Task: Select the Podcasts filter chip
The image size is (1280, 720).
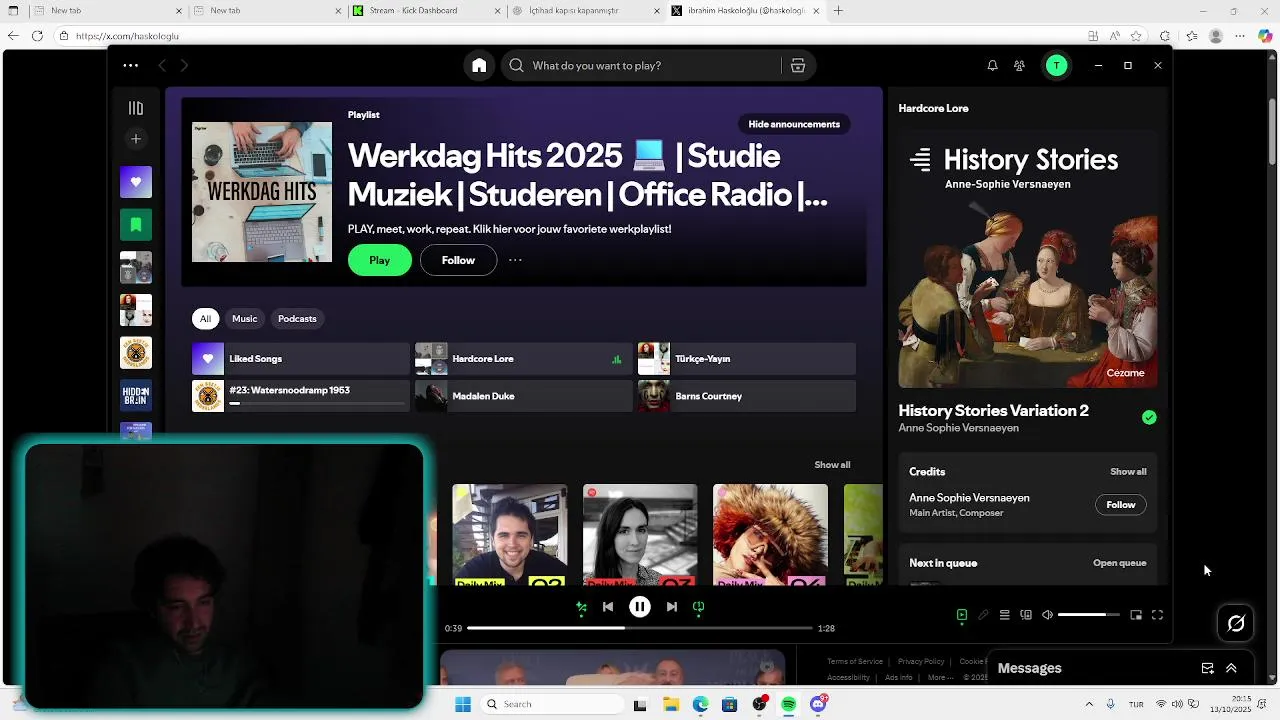Action: pyautogui.click(x=297, y=319)
